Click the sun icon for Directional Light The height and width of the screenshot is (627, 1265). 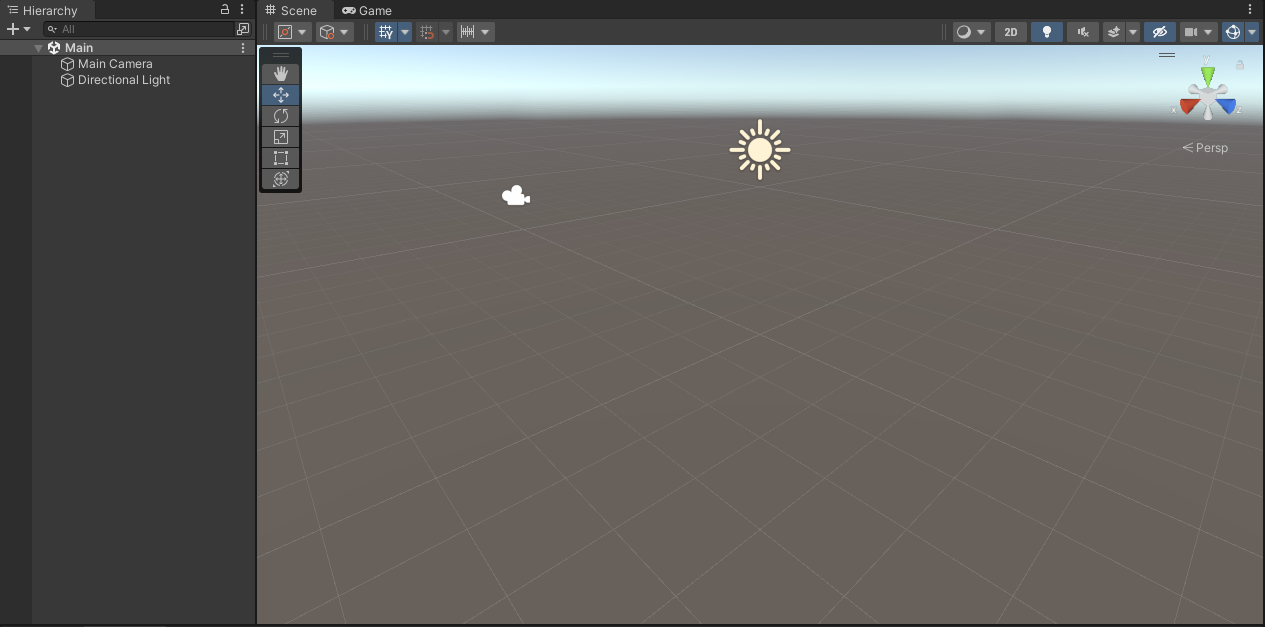760,150
